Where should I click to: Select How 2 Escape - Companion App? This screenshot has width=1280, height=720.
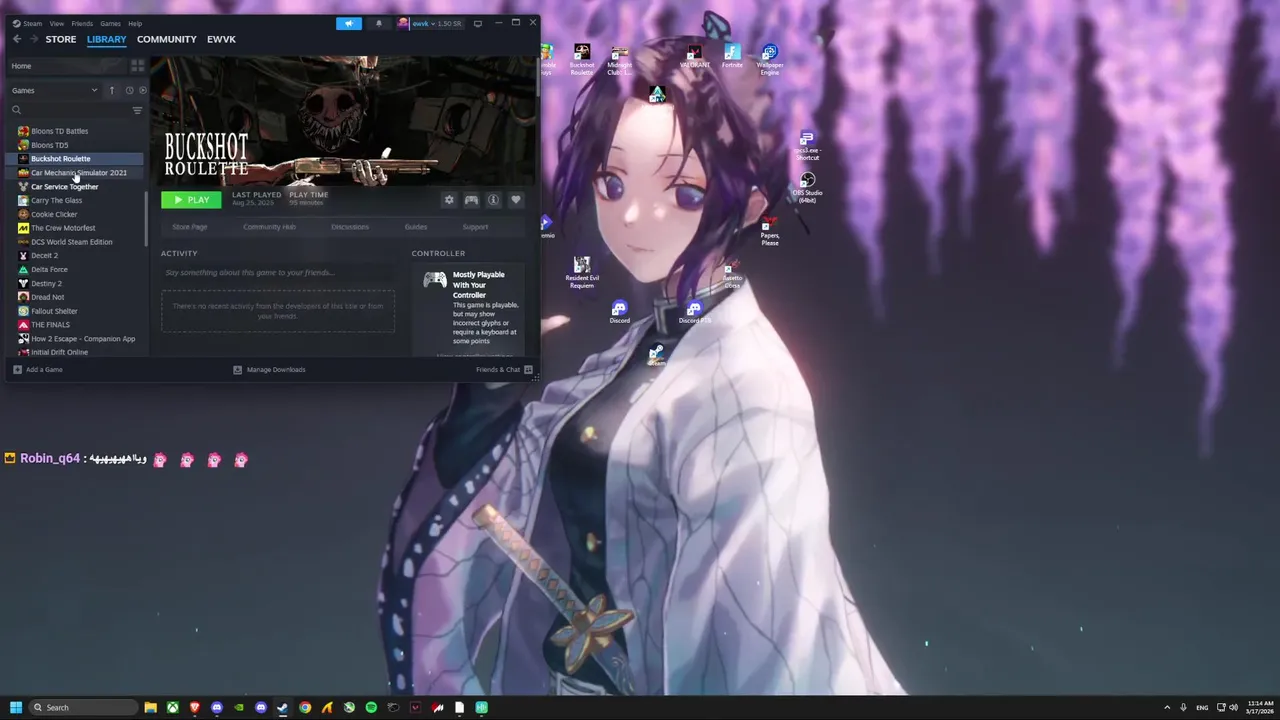(76, 339)
